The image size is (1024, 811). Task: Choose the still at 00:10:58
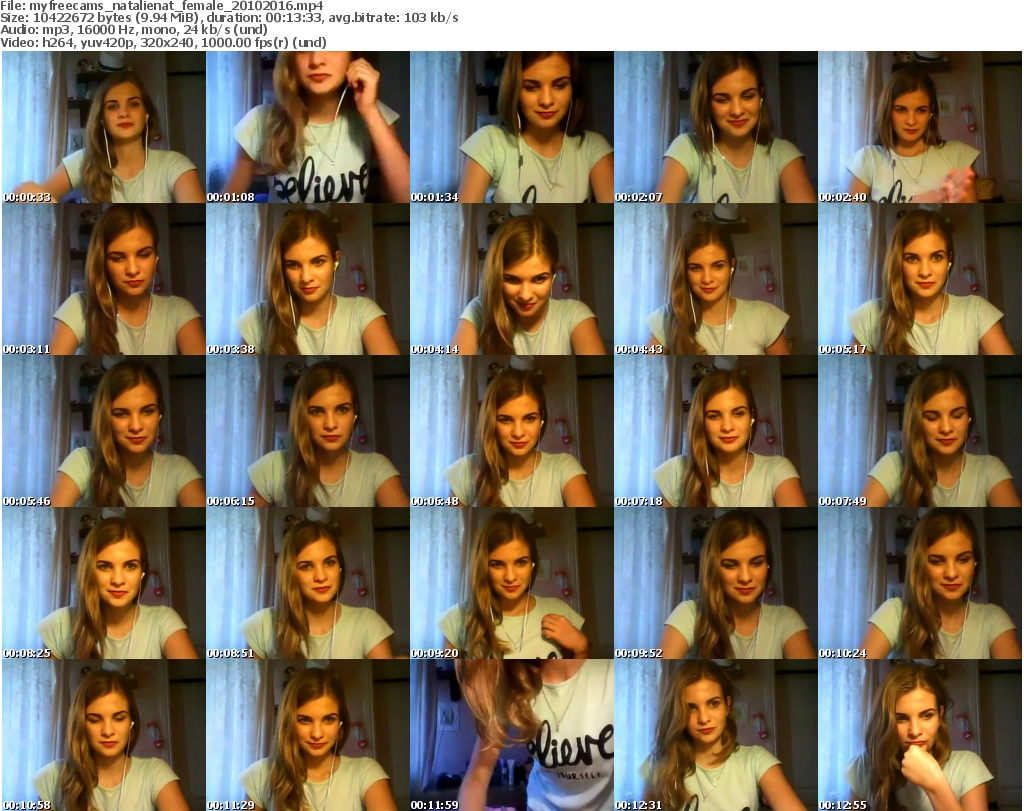tap(104, 735)
